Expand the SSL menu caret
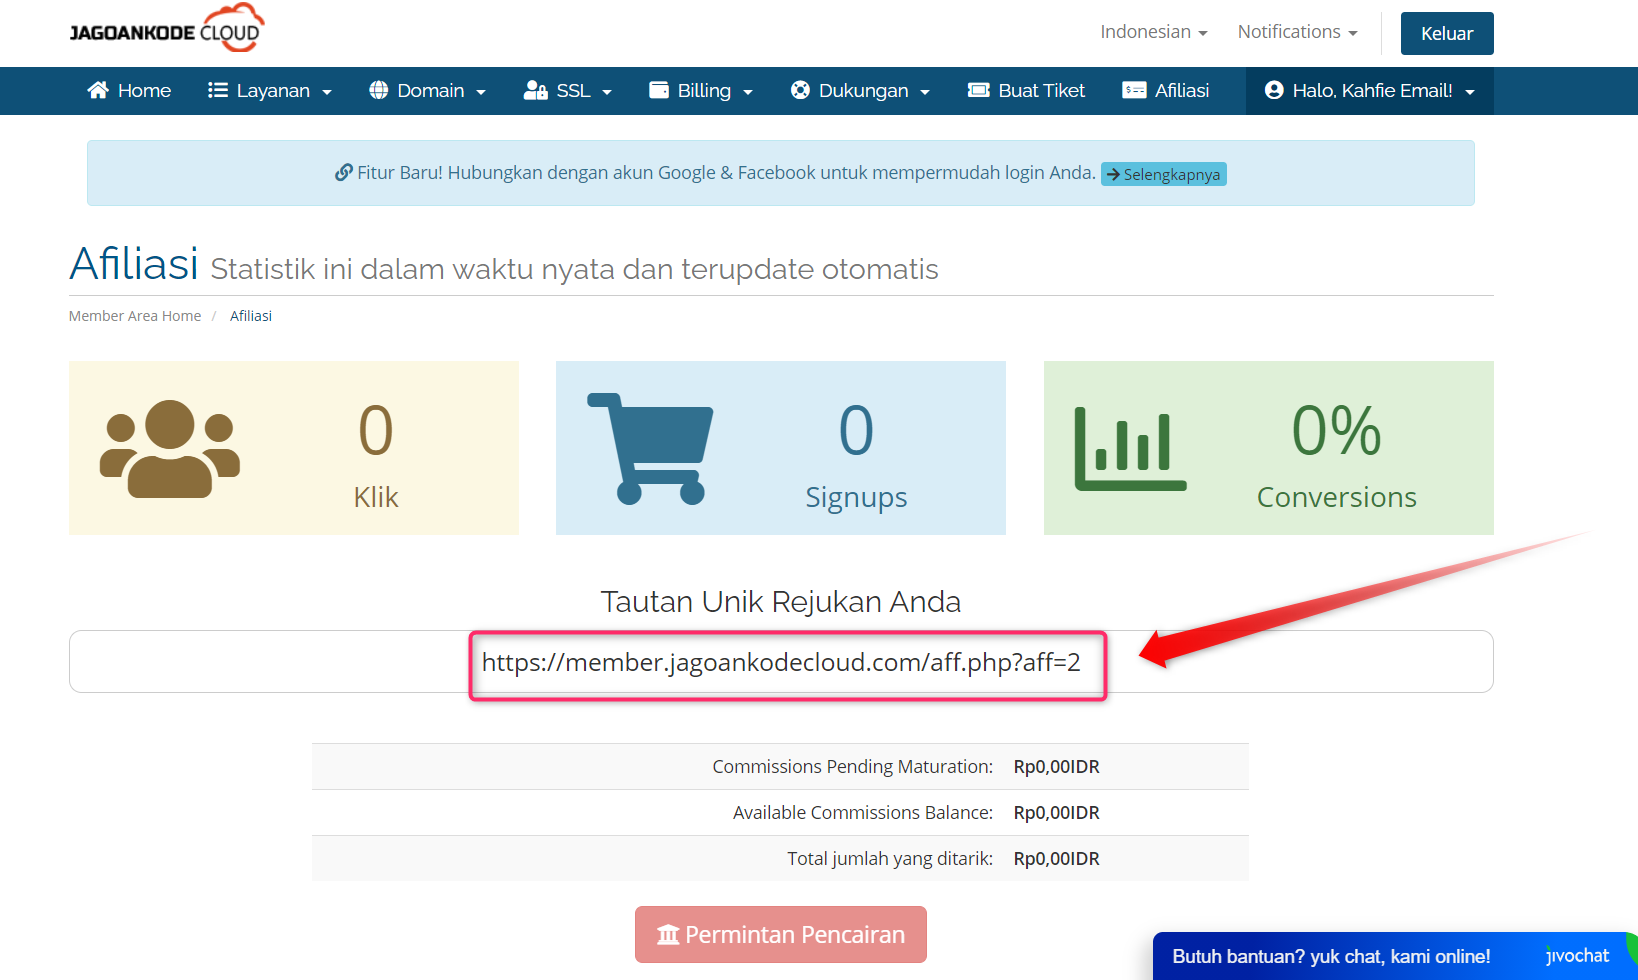Screen dimensions: 1638x980 607,92
